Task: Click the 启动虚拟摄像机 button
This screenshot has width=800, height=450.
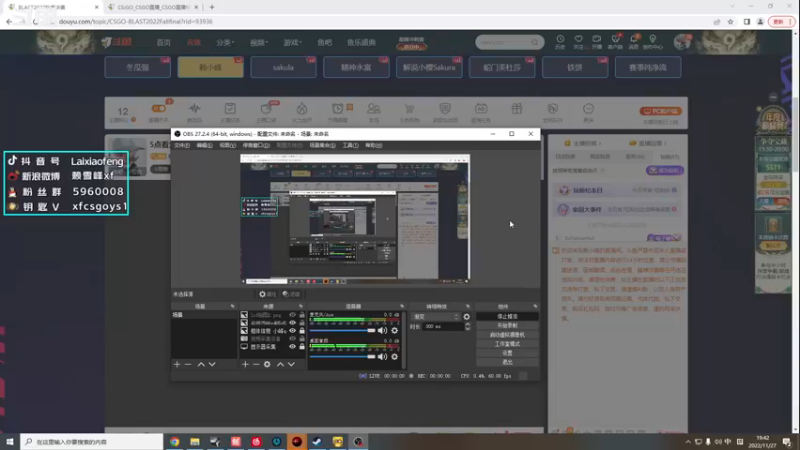Action: tap(507, 335)
